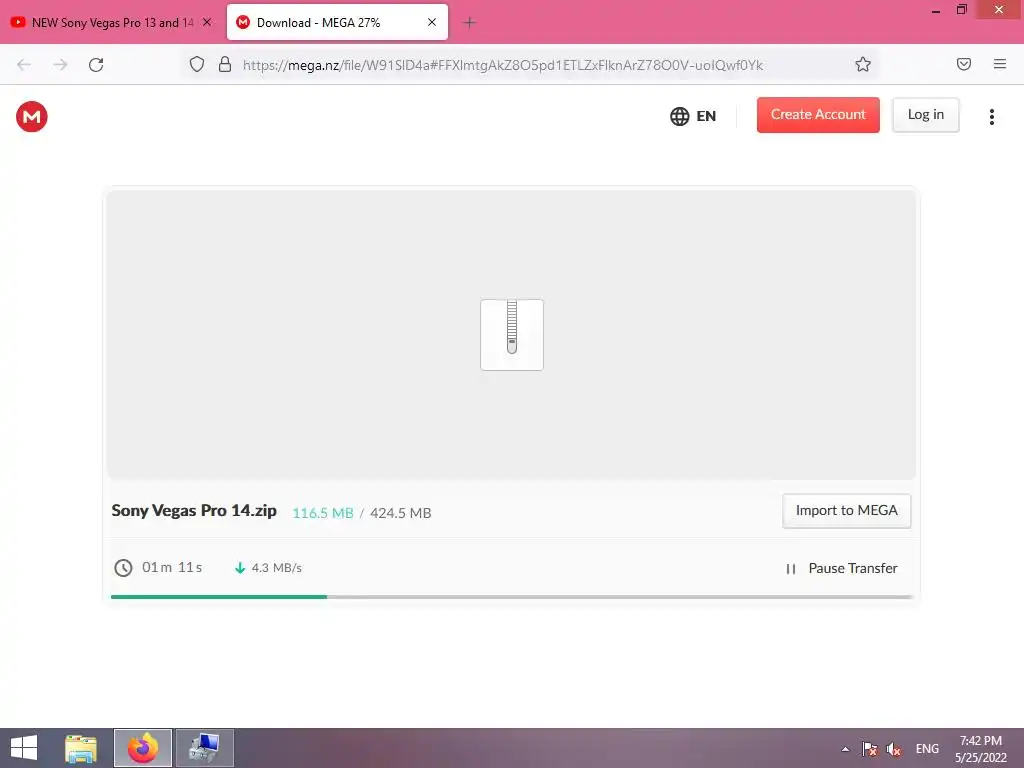Minimize the Firefox window
1024x768 pixels.
click(936, 10)
